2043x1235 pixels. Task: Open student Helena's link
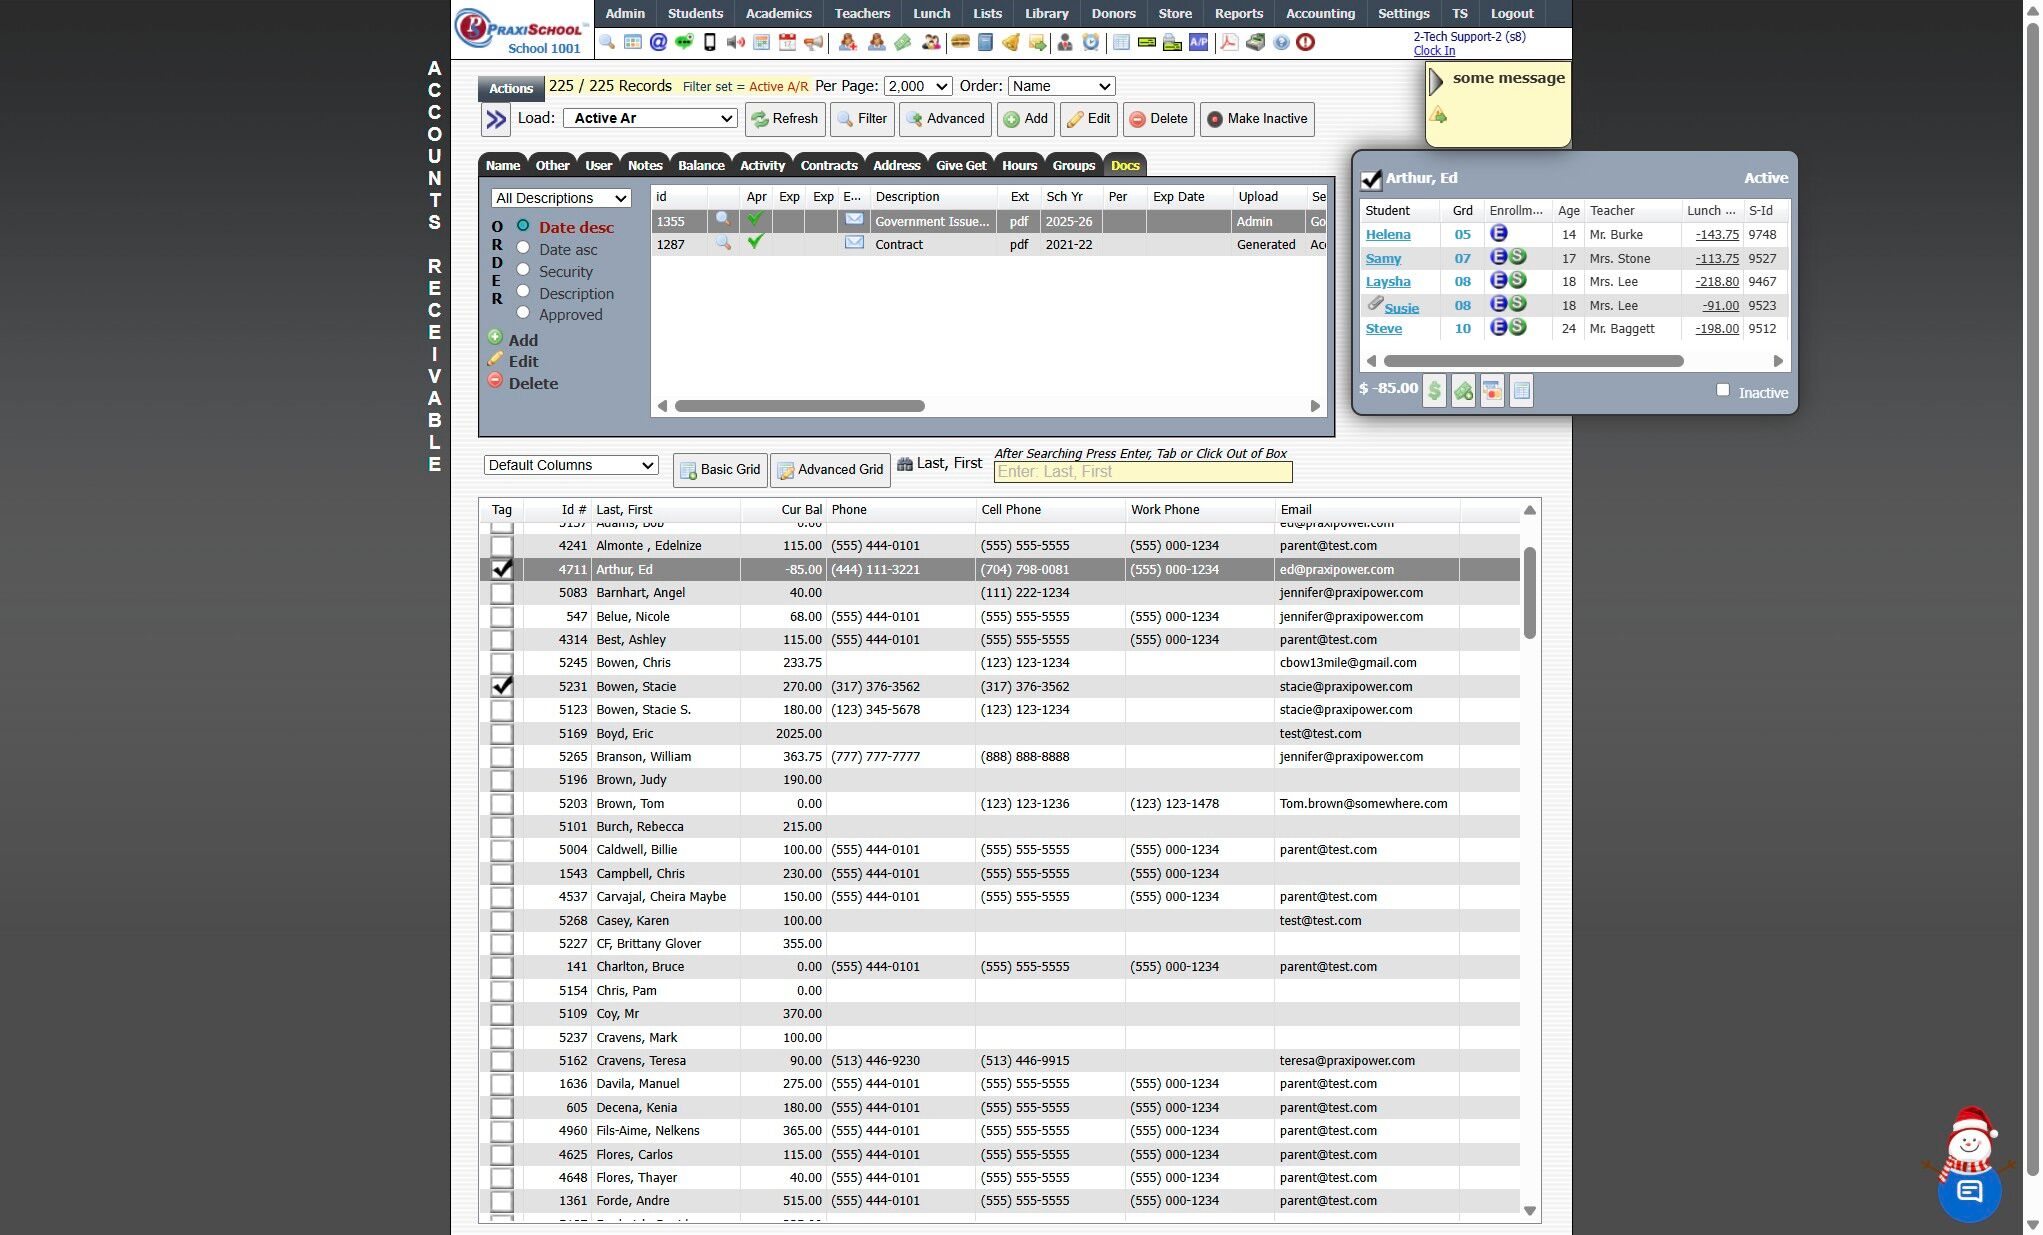tap(1388, 235)
